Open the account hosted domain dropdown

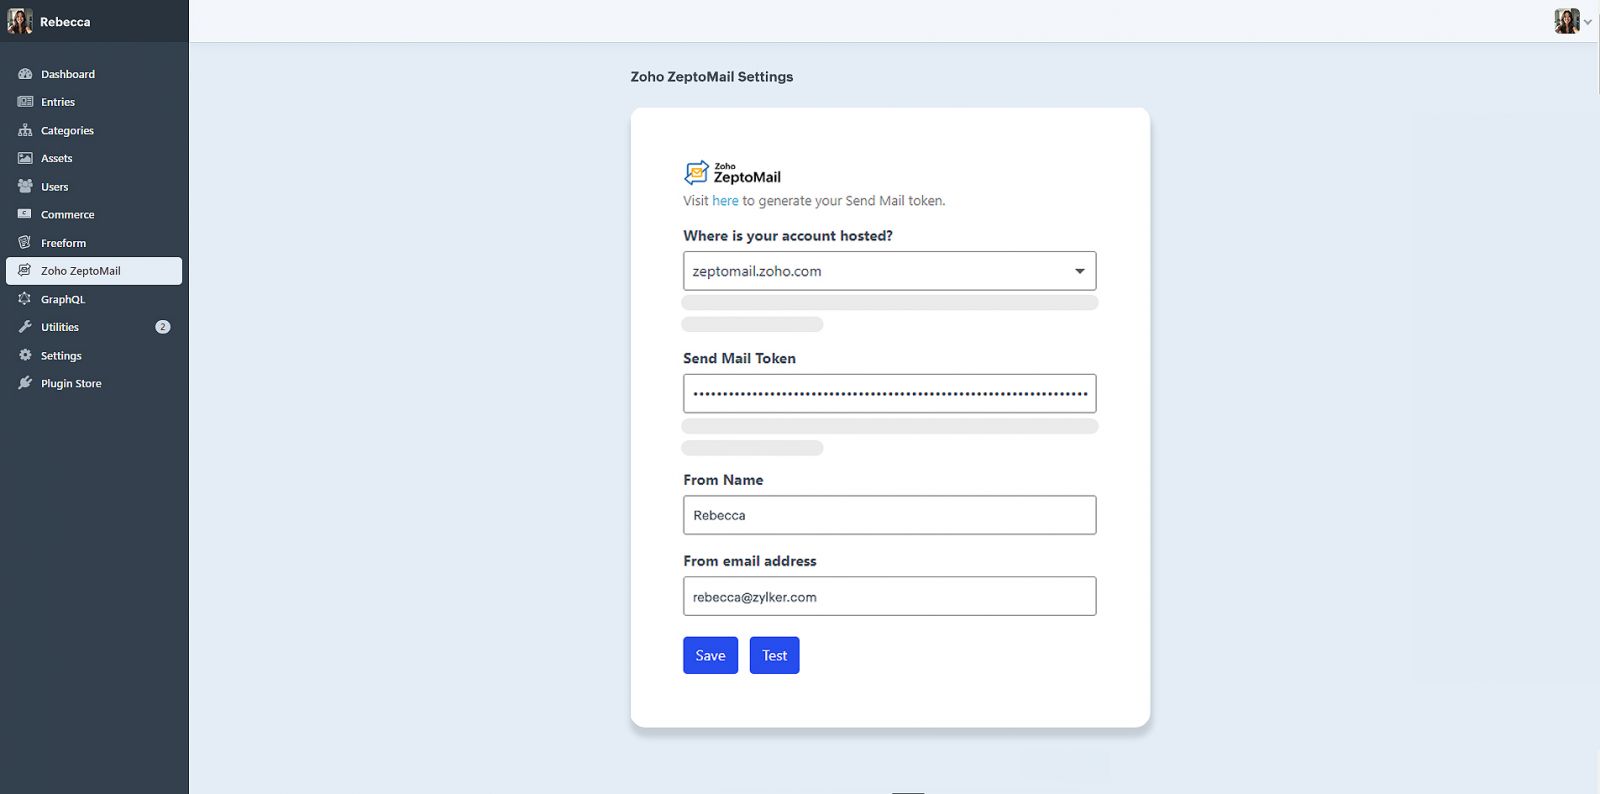pos(889,271)
